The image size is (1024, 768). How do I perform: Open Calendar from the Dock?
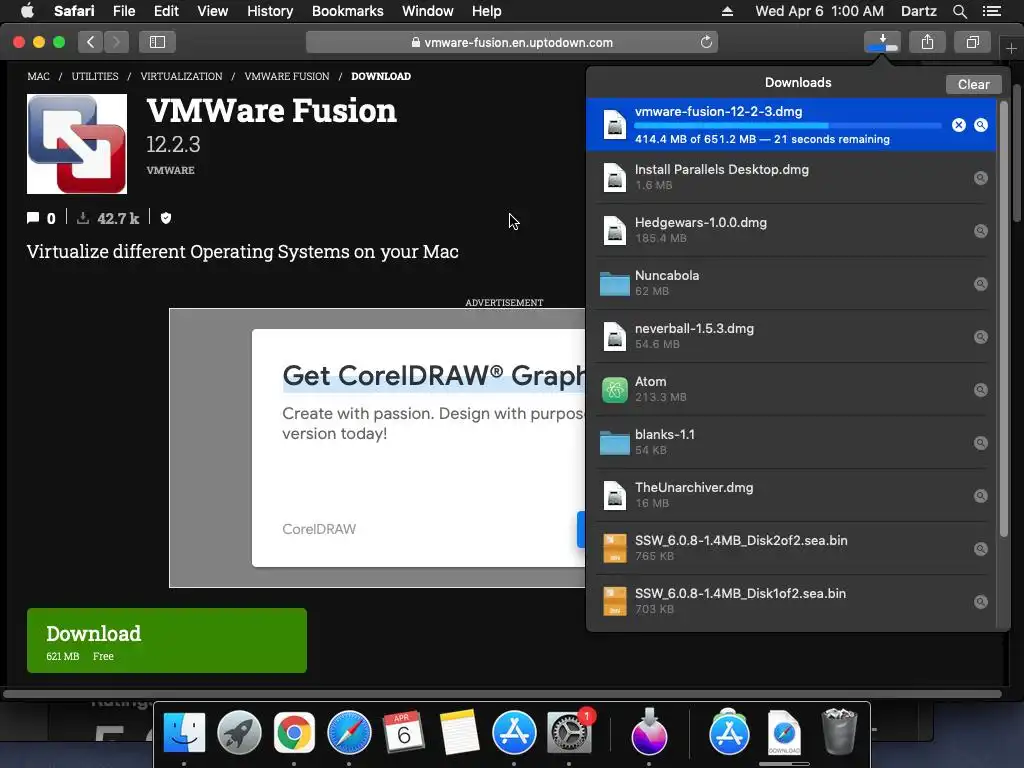(404, 733)
